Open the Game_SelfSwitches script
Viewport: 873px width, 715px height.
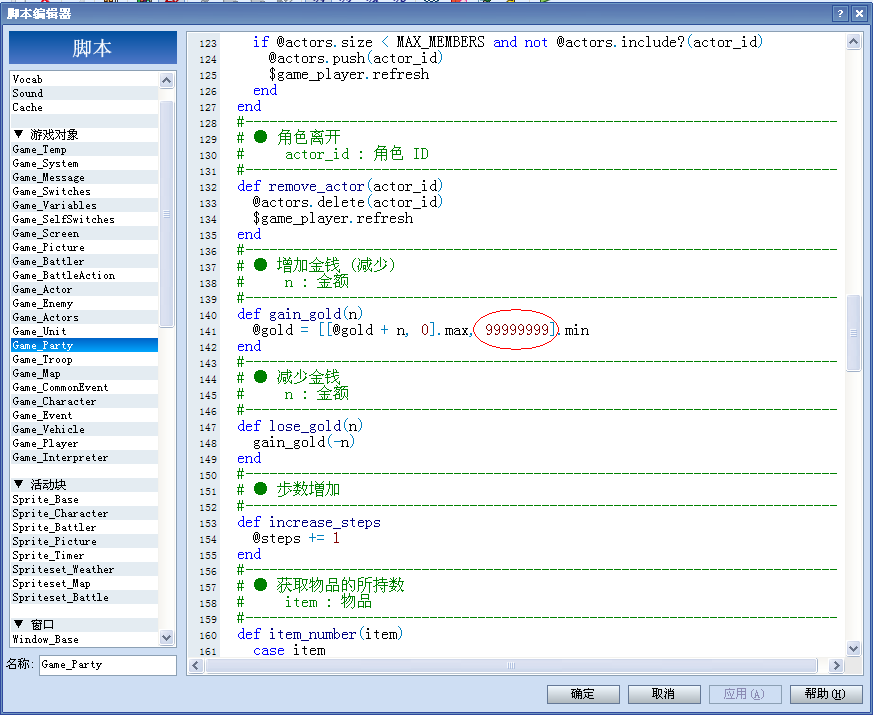tap(85, 219)
